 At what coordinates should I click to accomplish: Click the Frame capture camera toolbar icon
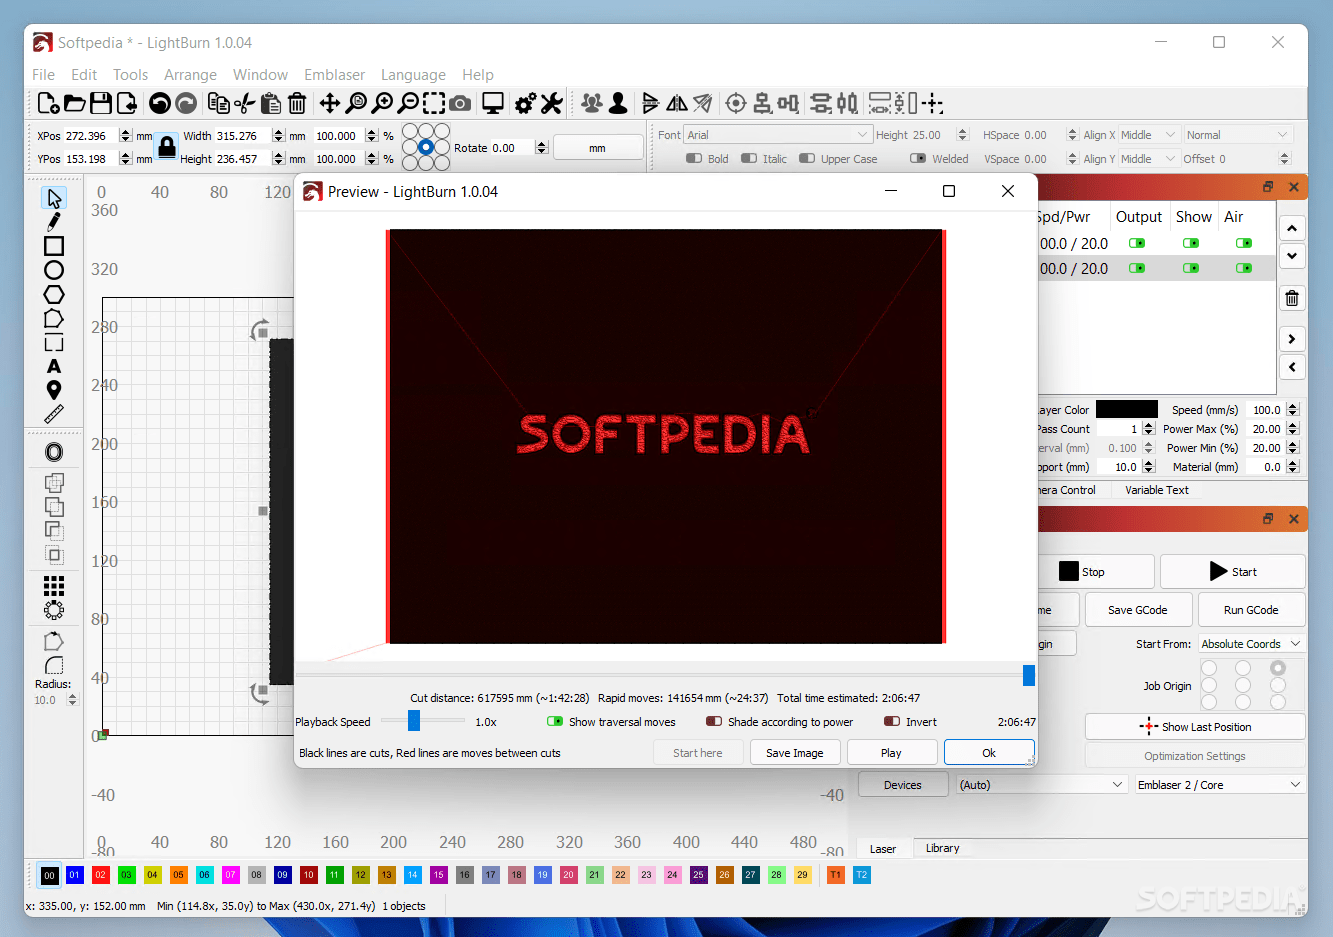(x=459, y=103)
